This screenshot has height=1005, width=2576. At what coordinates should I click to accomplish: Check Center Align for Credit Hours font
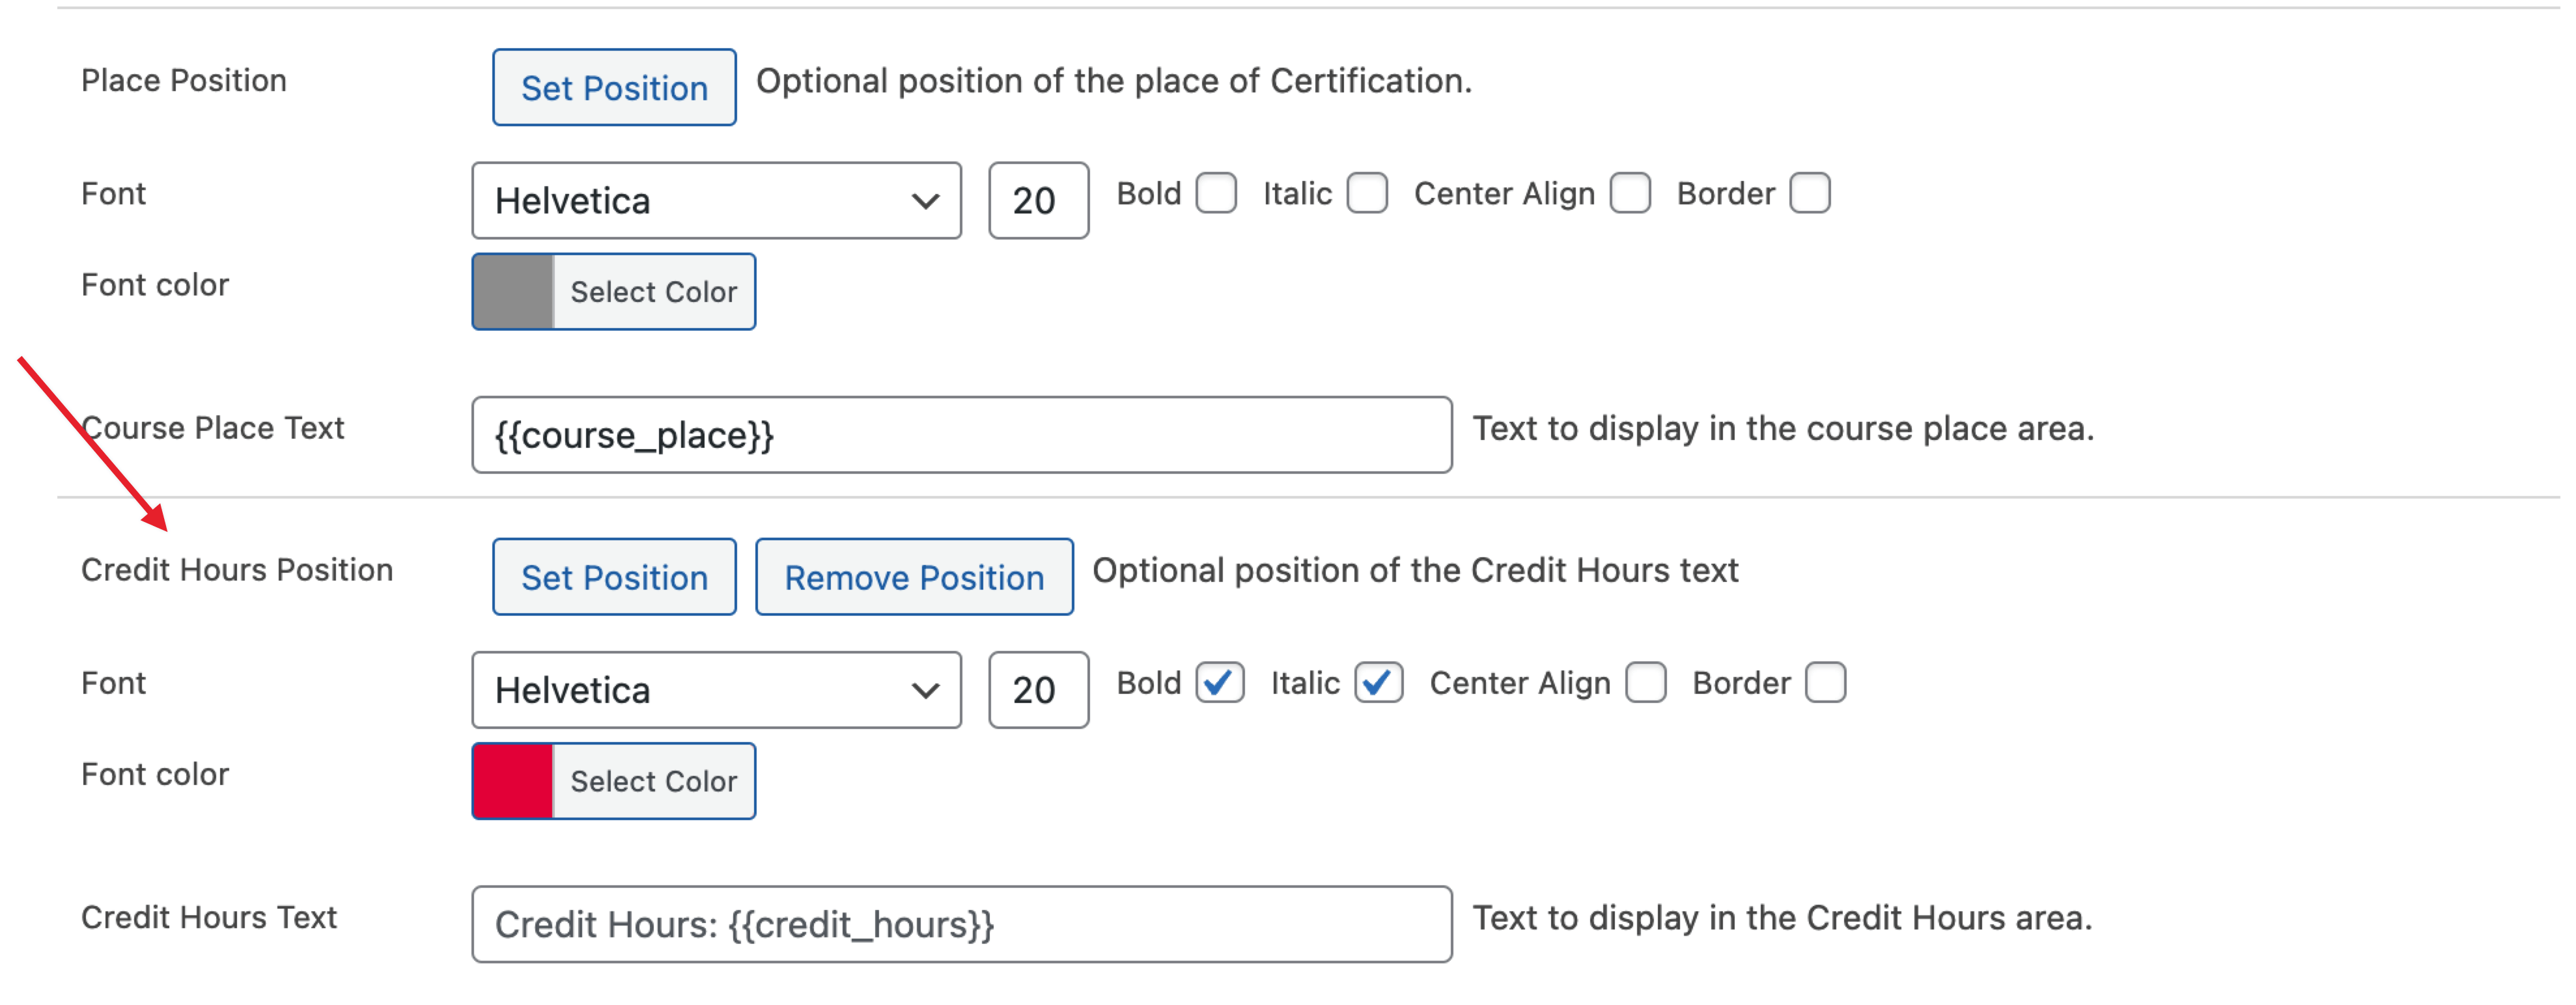pos(1646,683)
